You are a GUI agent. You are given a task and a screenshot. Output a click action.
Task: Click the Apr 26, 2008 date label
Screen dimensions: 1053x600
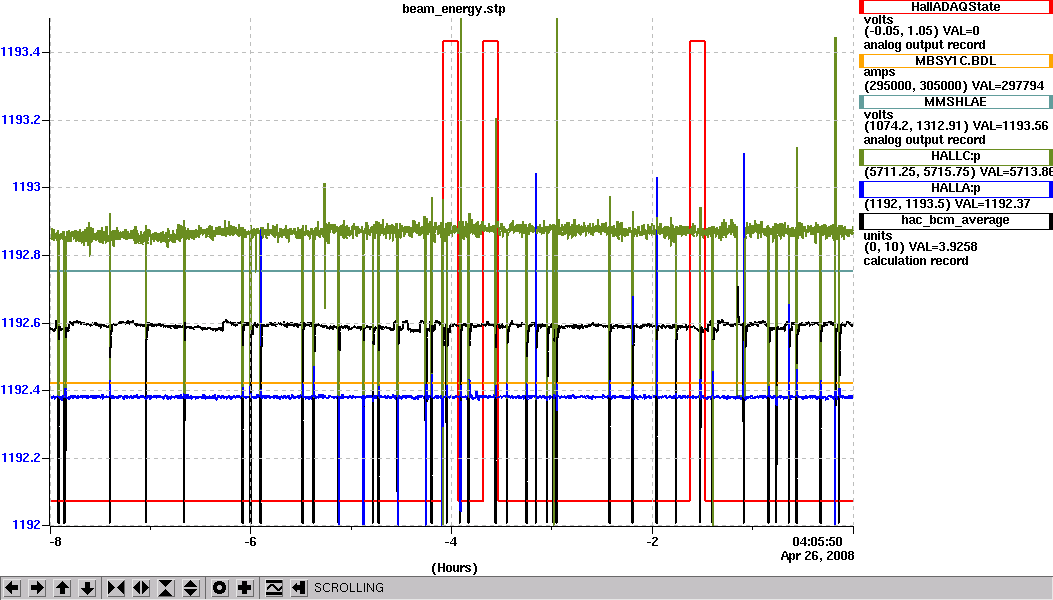[x=817, y=556]
